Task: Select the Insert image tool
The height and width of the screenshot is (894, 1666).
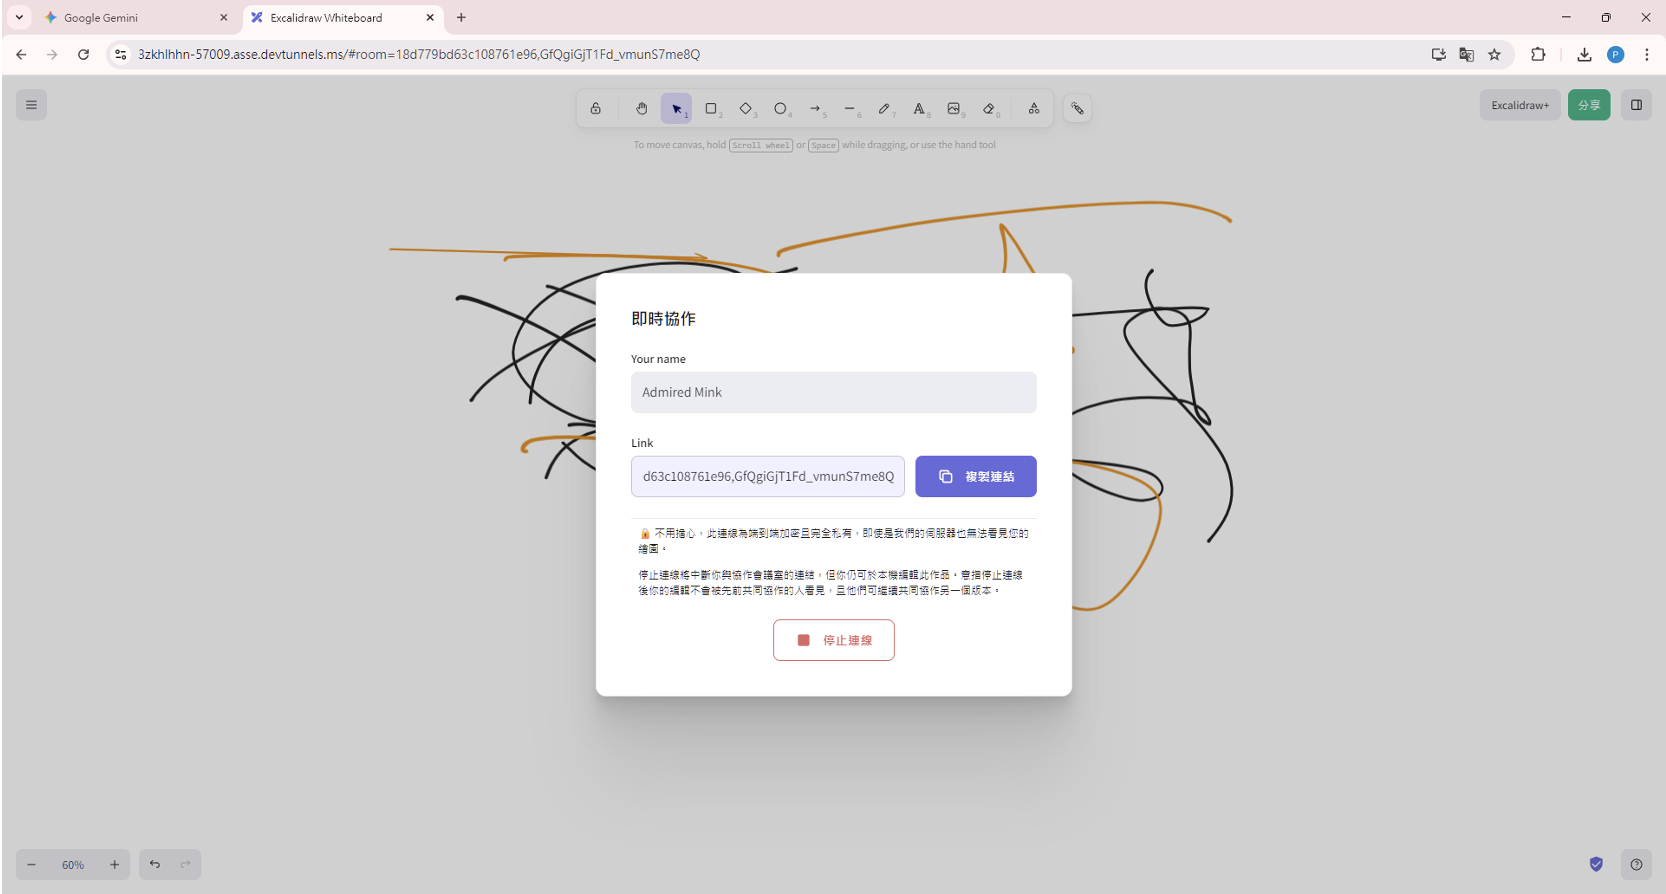Action: [954, 108]
